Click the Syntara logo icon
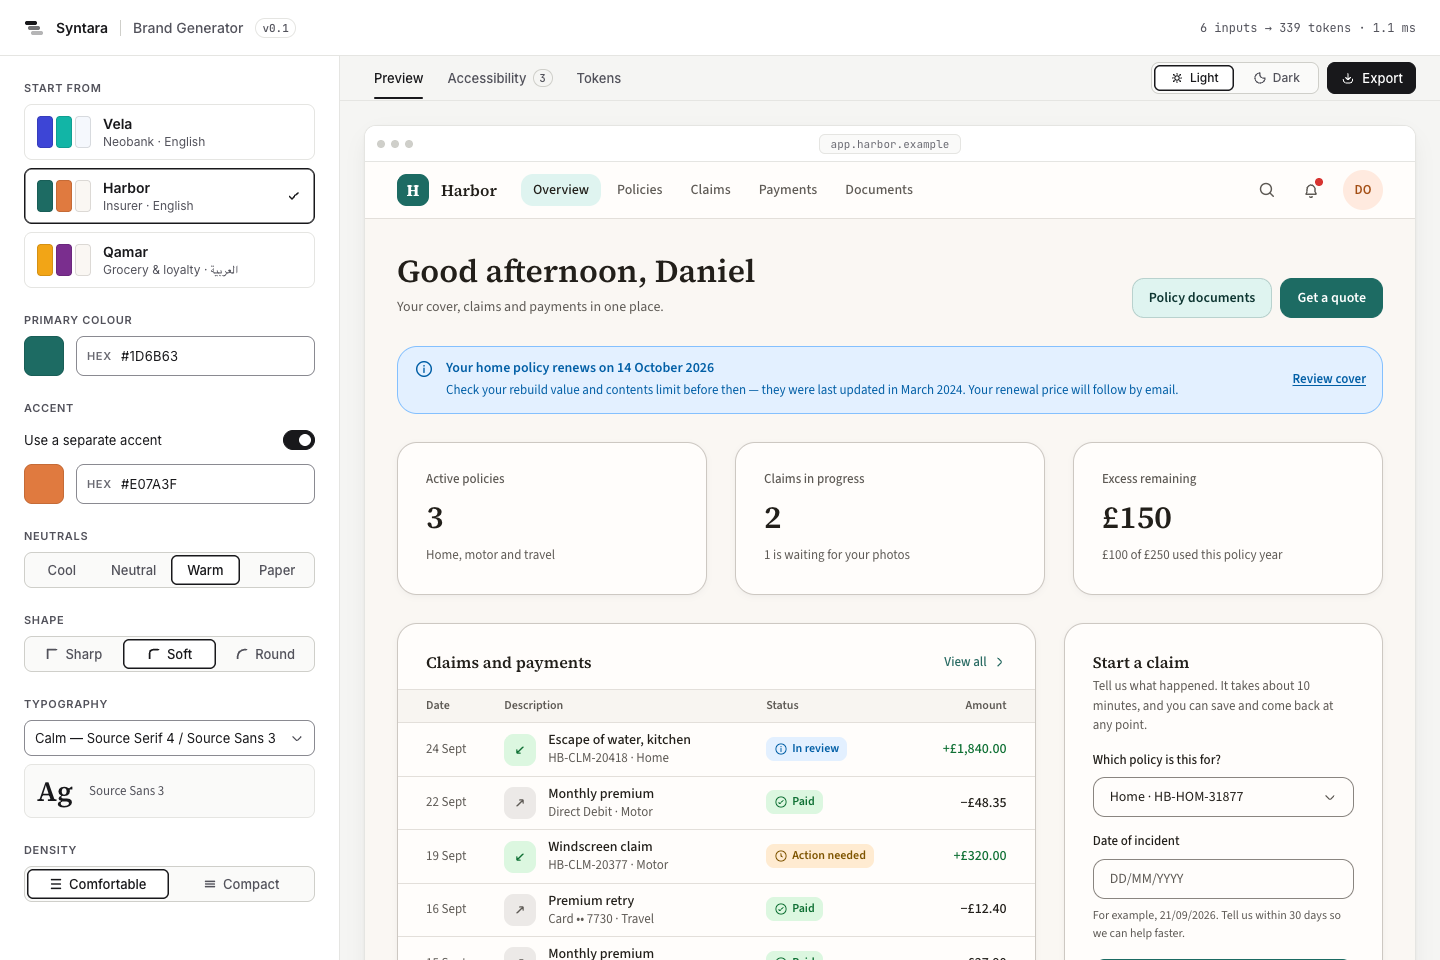 click(x=34, y=28)
